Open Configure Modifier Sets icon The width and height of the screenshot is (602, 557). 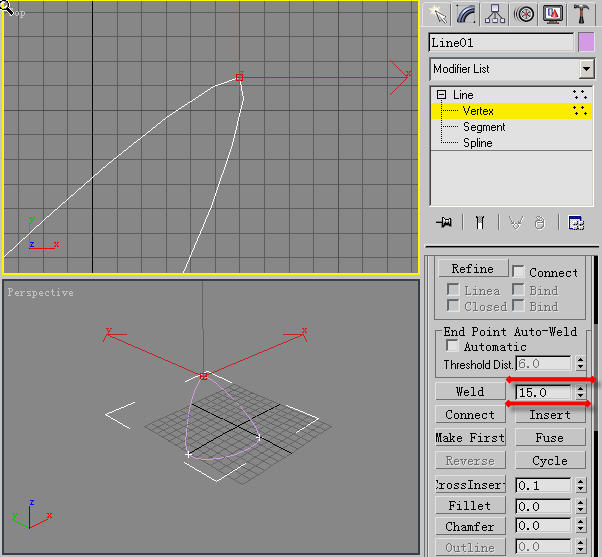[576, 223]
